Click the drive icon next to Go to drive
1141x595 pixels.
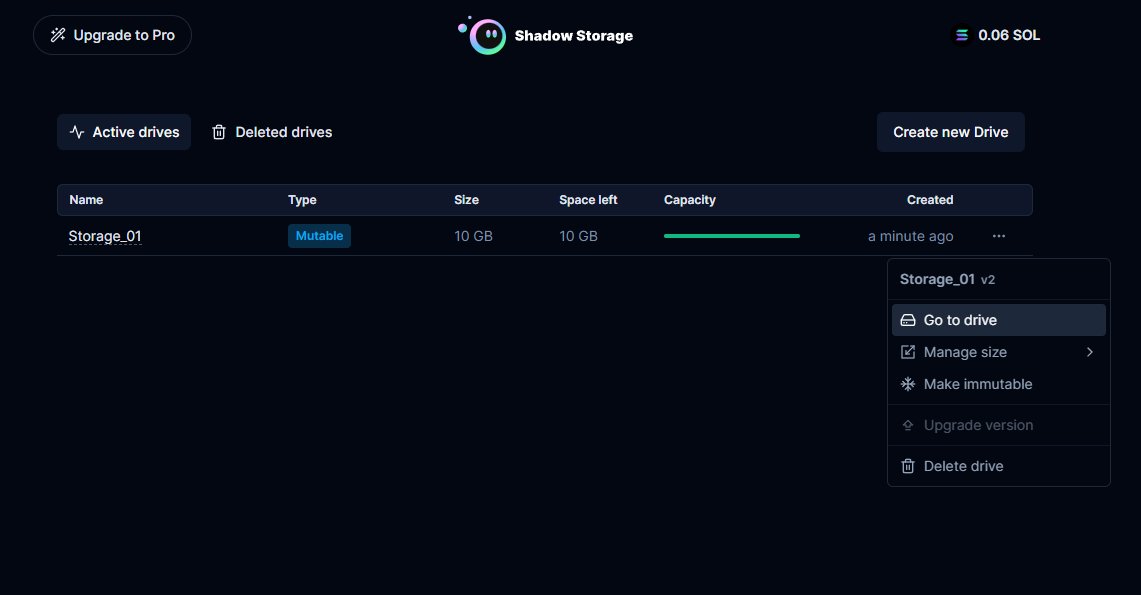pyautogui.click(x=908, y=320)
